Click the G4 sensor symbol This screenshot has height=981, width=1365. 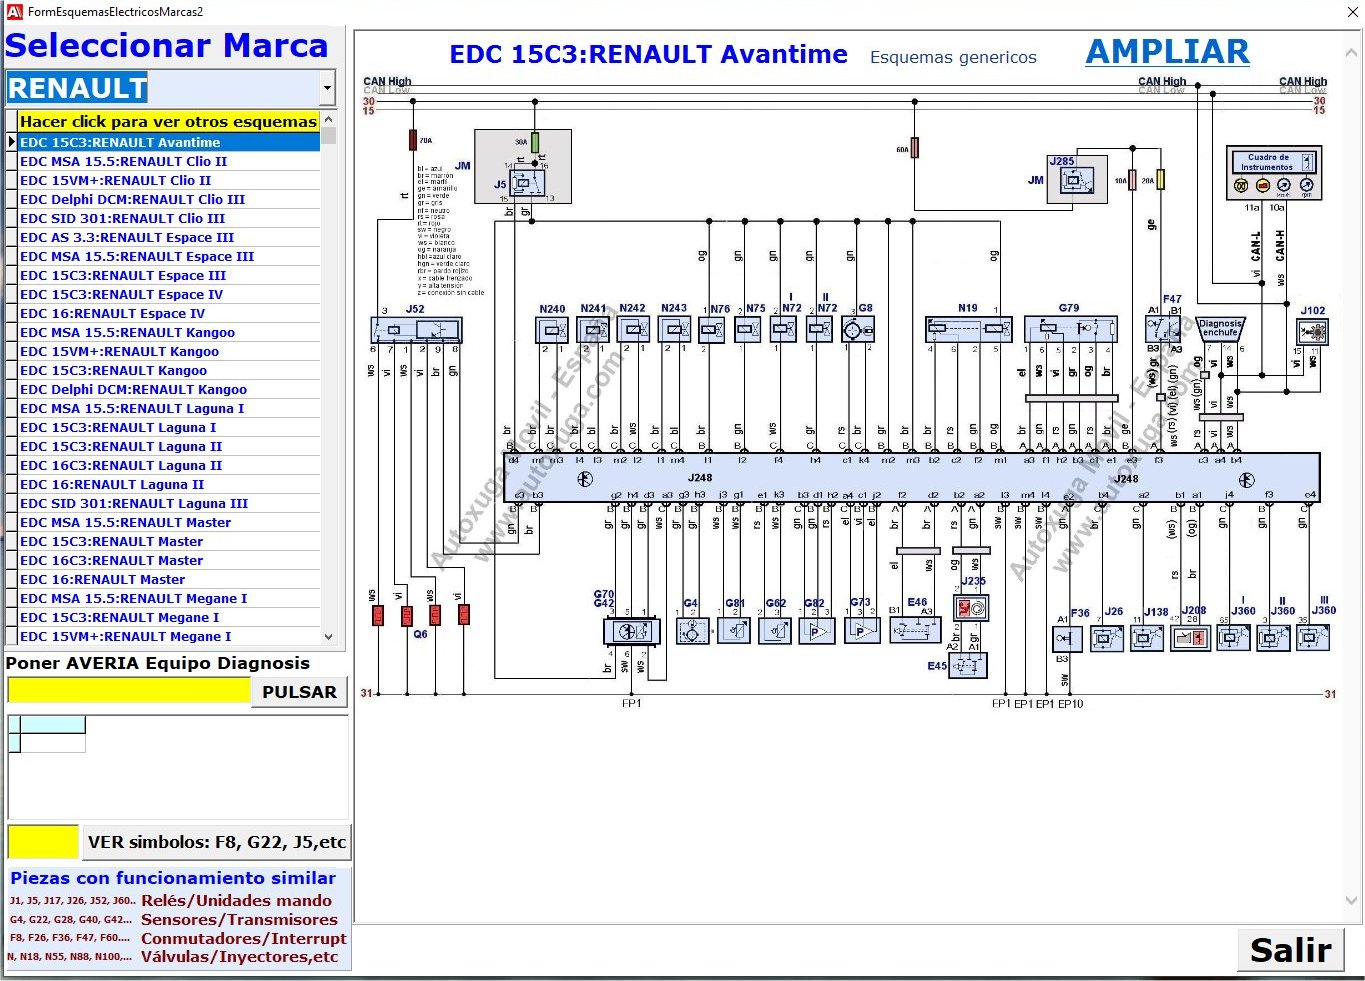pyautogui.click(x=693, y=631)
